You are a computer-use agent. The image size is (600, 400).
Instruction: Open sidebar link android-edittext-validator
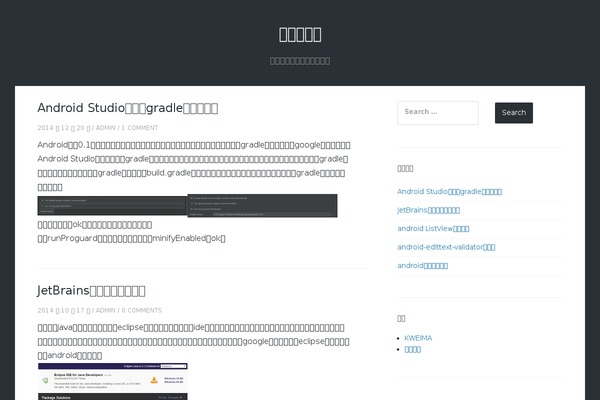pos(446,247)
